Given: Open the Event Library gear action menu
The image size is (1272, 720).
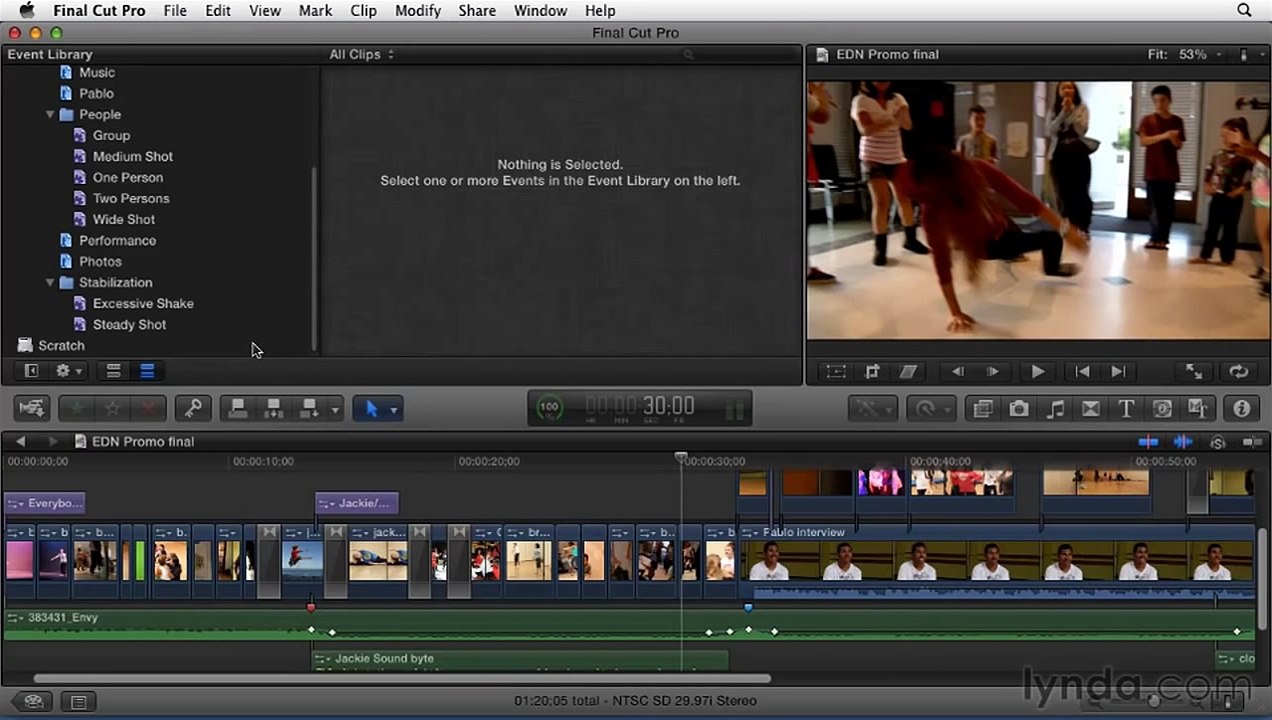Looking at the screenshot, I should click(69, 371).
